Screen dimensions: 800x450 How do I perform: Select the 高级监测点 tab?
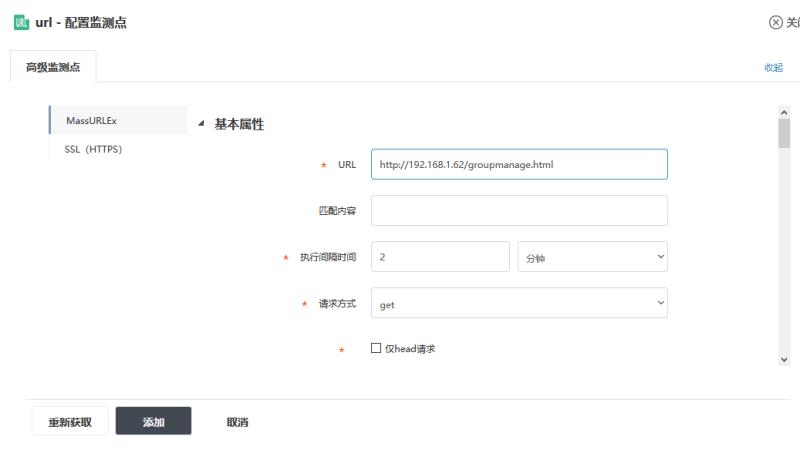(x=53, y=67)
